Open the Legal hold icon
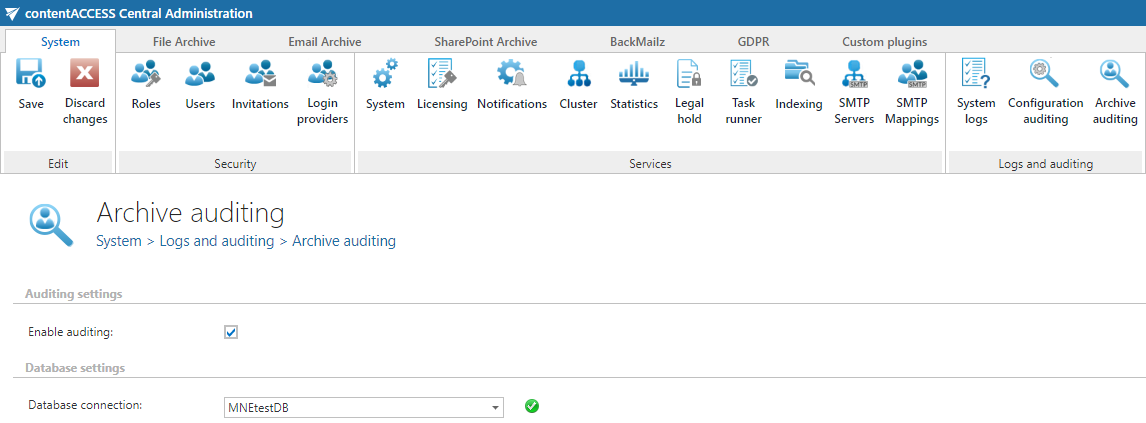The image size is (1146, 423). click(x=689, y=75)
